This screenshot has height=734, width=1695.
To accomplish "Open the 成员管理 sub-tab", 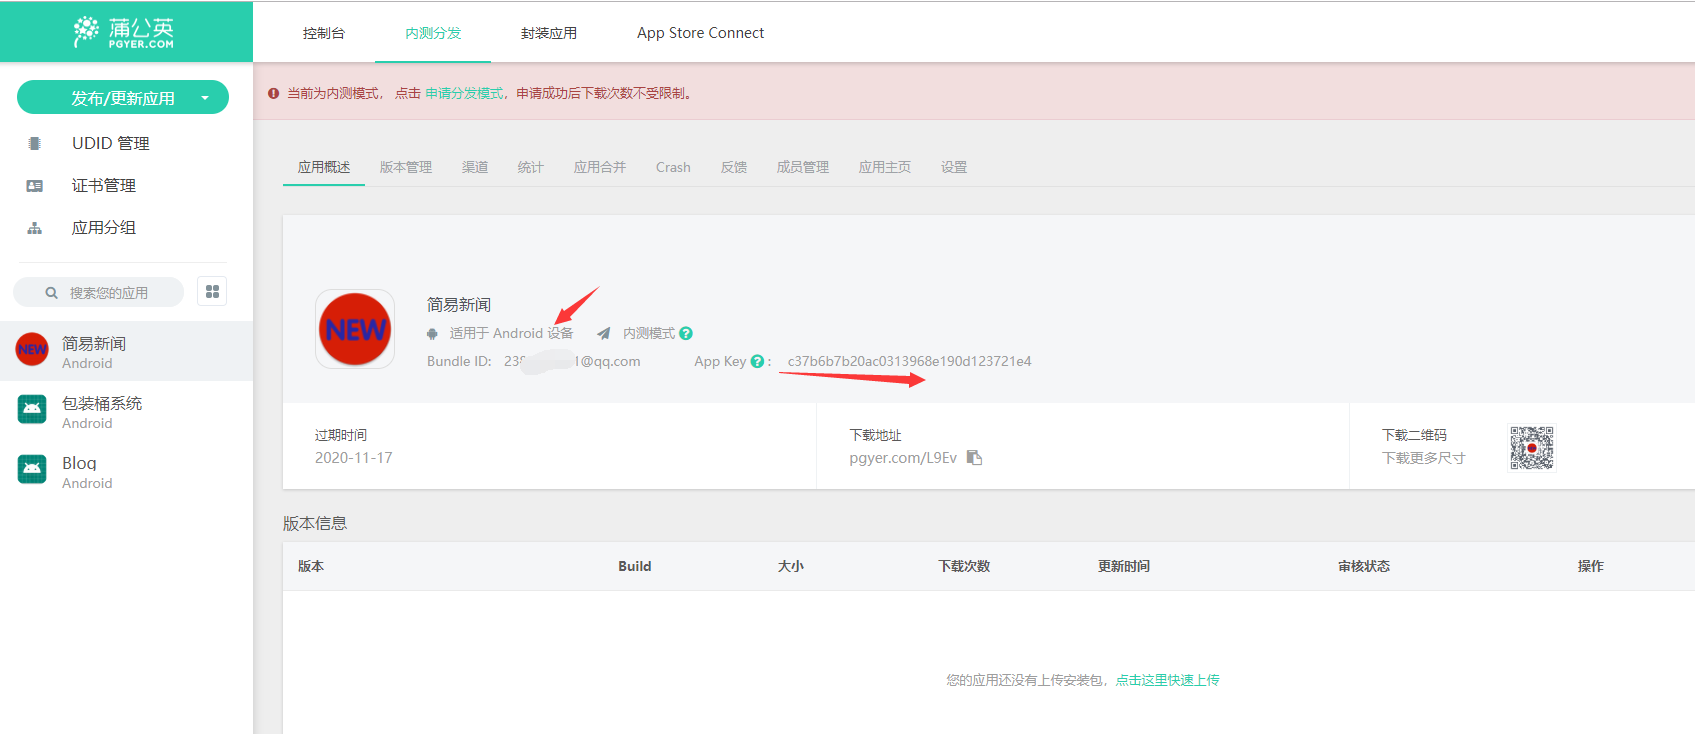I will 803,167.
